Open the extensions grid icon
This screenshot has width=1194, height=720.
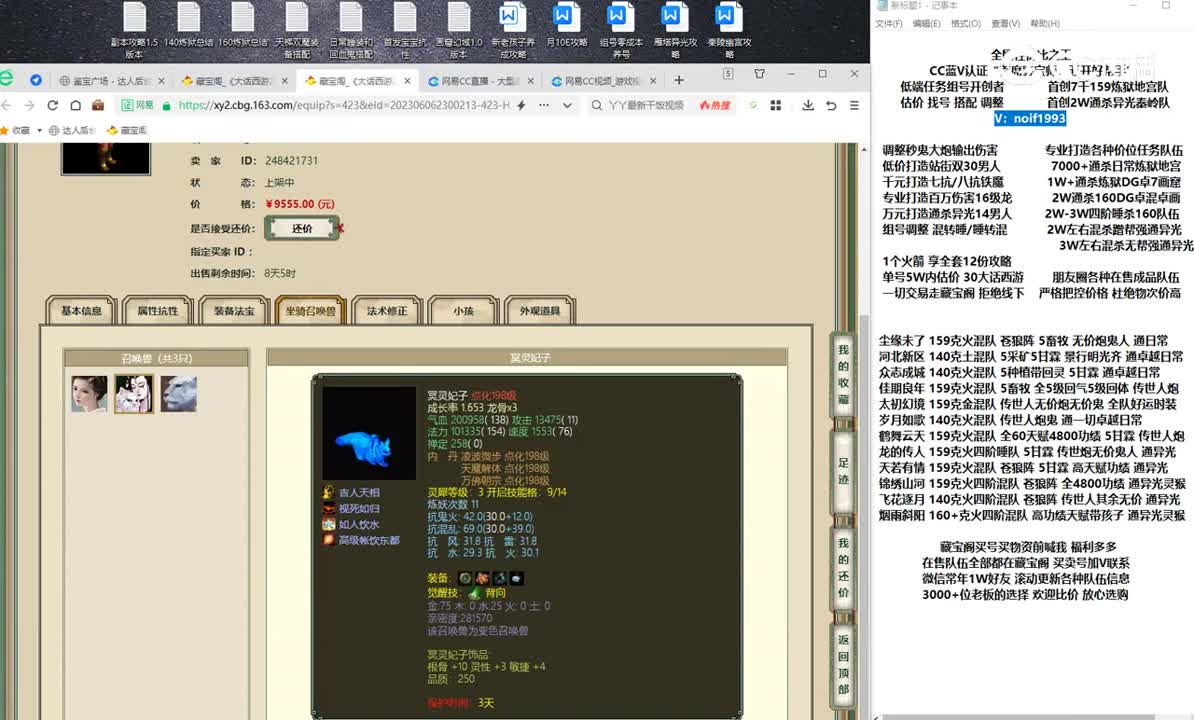(x=776, y=105)
